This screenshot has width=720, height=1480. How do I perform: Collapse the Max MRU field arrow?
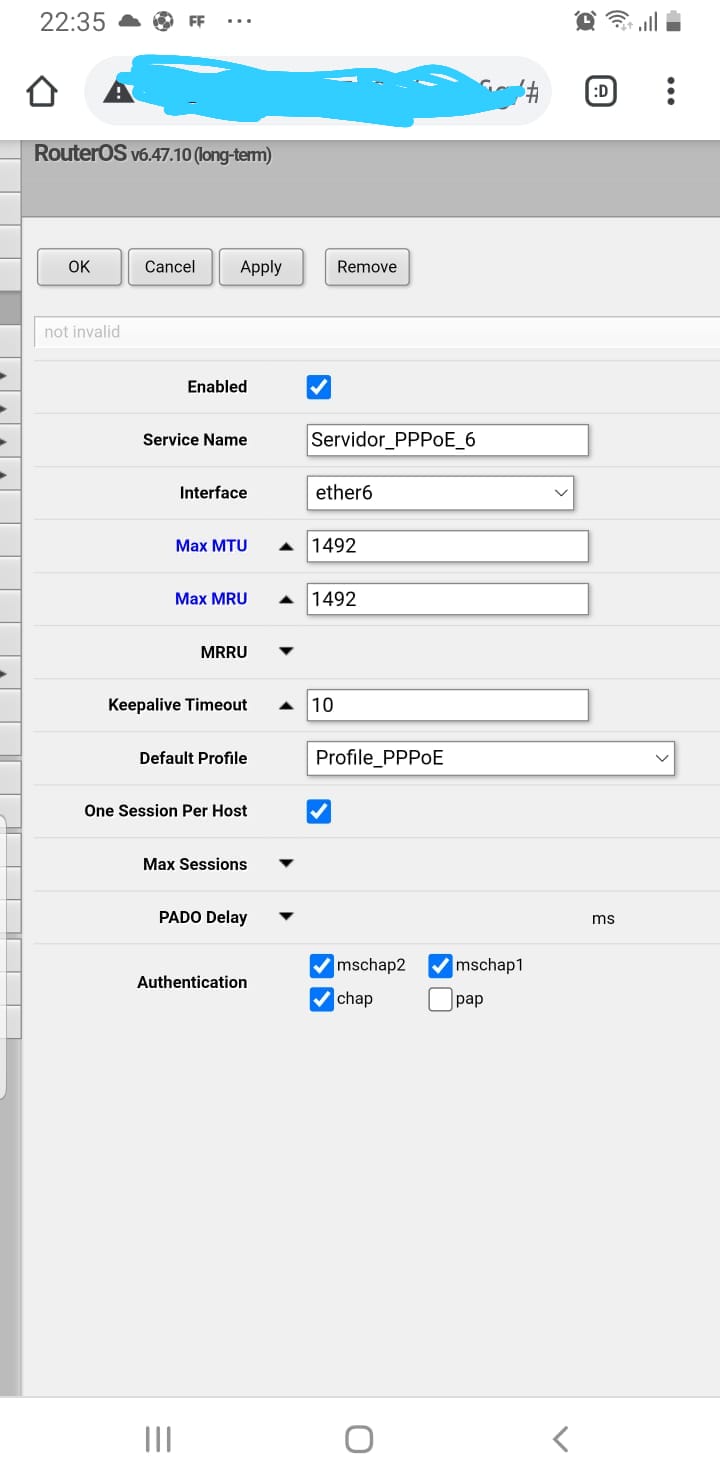286,599
